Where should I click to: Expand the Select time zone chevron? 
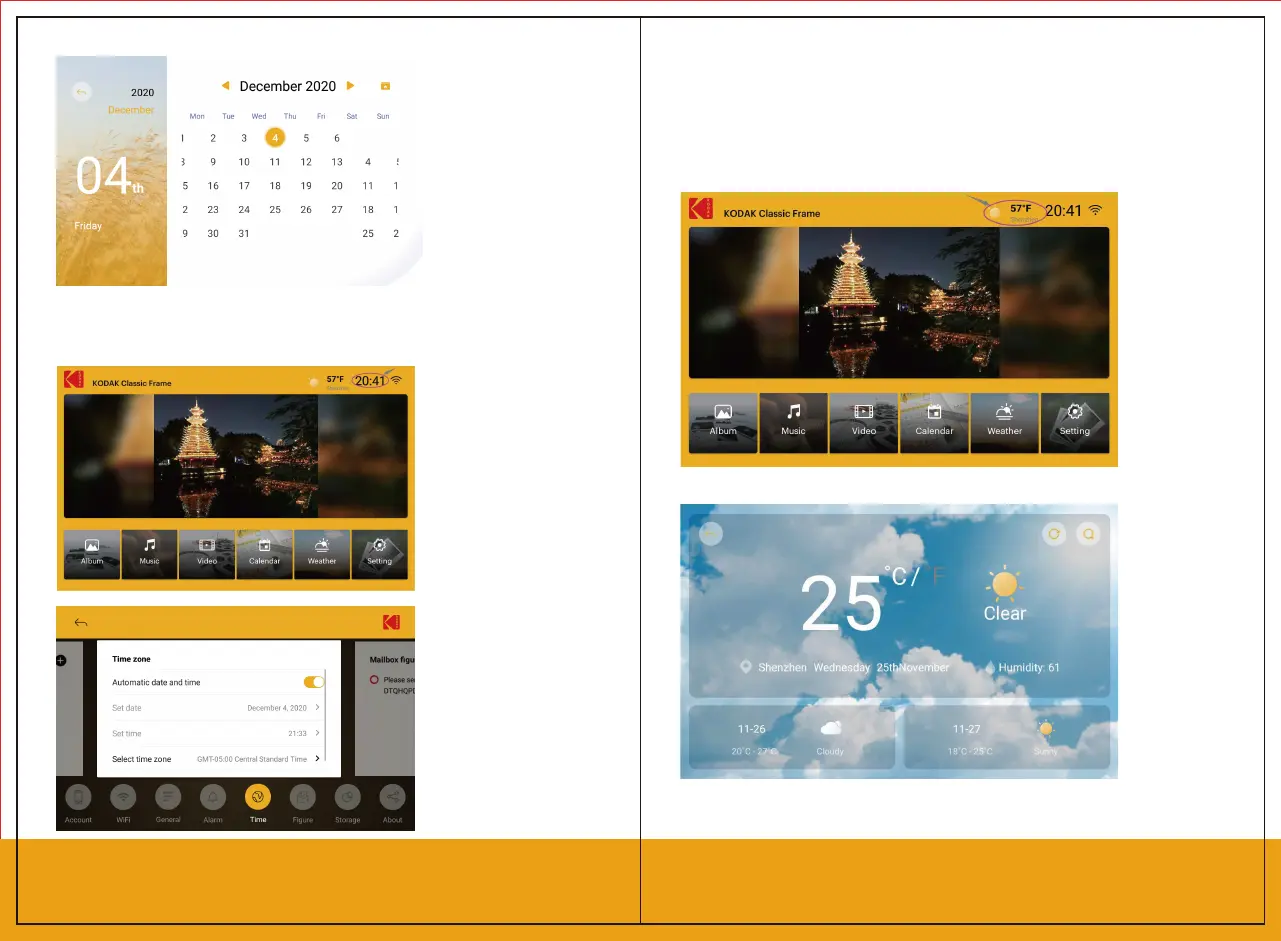click(x=317, y=759)
